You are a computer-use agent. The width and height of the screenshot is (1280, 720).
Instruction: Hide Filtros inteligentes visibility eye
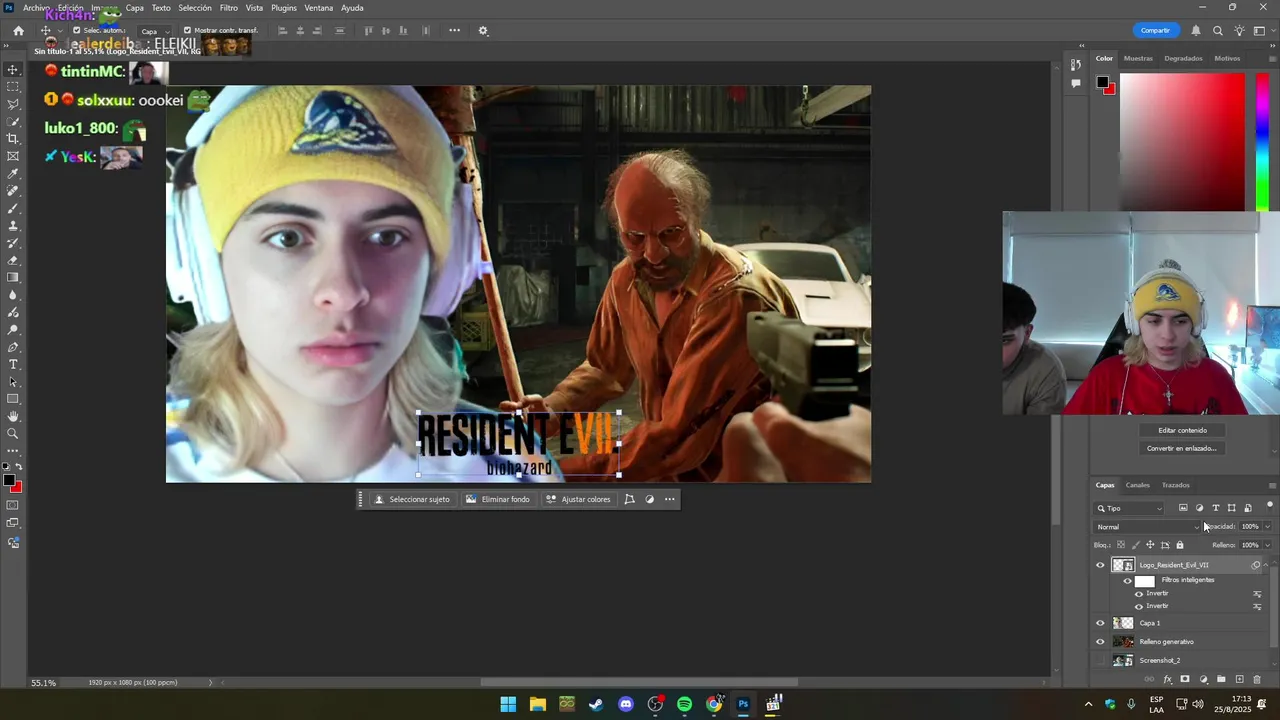tap(1127, 580)
